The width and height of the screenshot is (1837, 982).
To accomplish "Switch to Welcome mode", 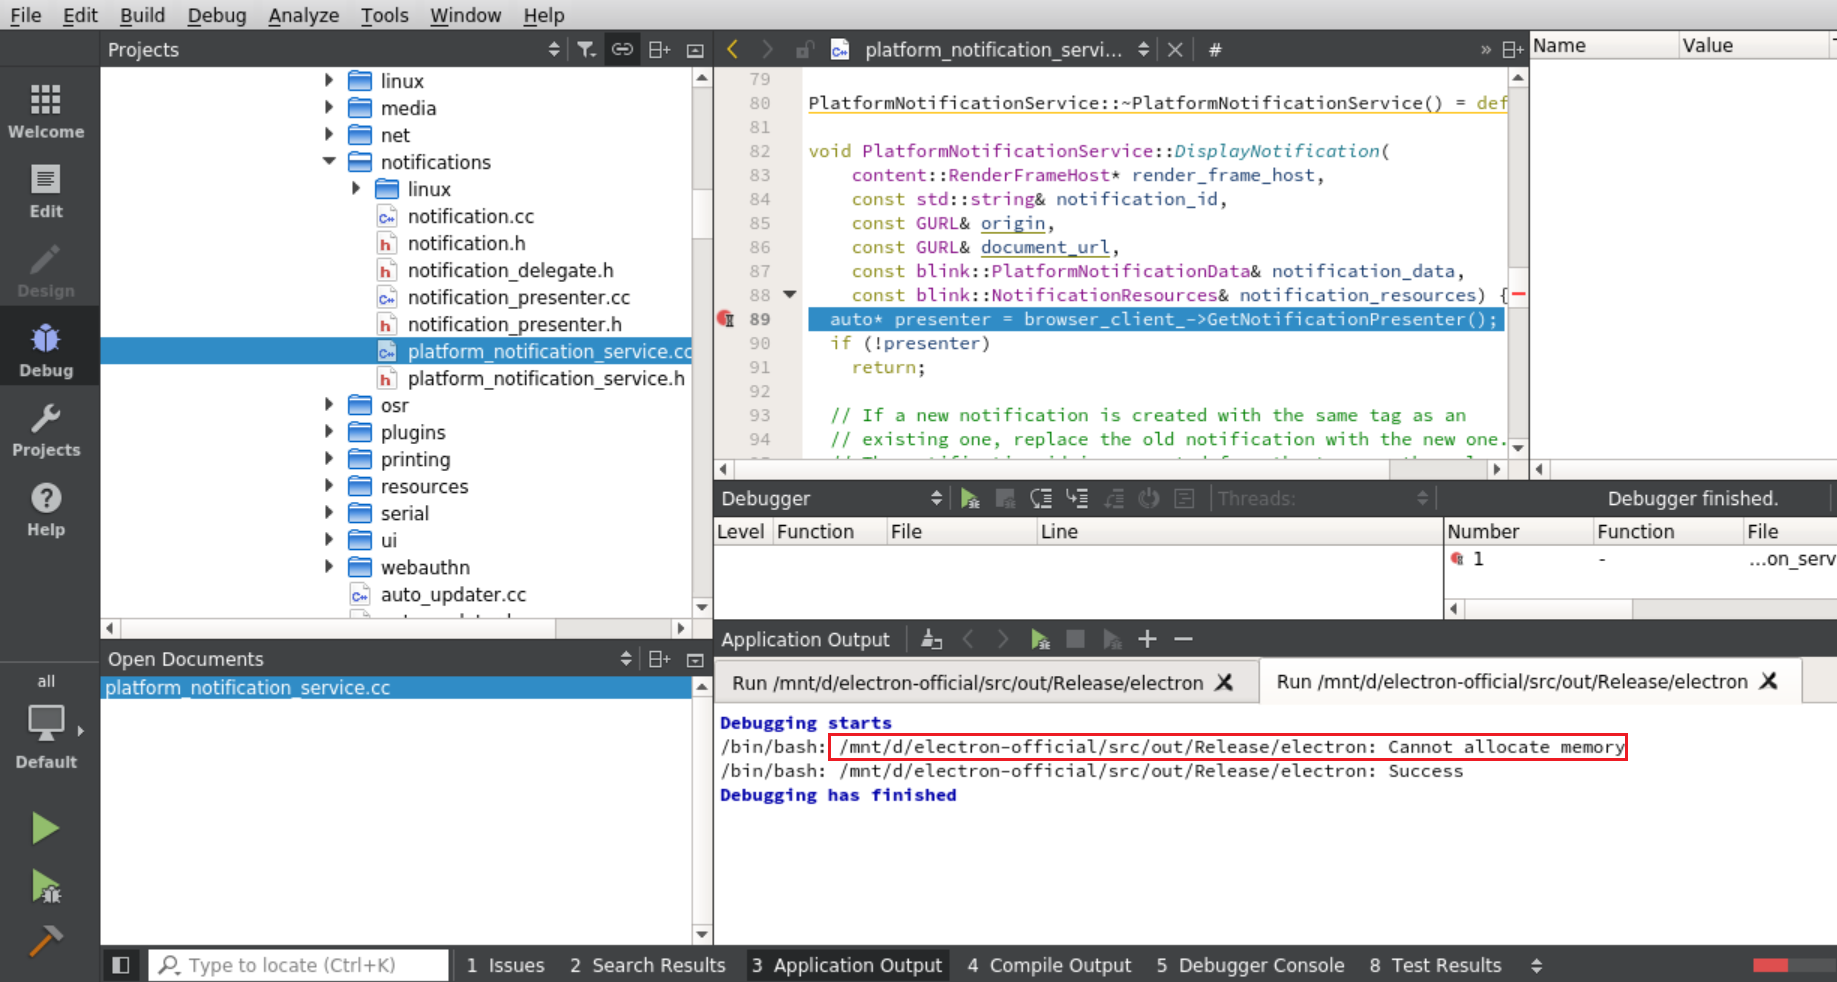I will point(45,110).
